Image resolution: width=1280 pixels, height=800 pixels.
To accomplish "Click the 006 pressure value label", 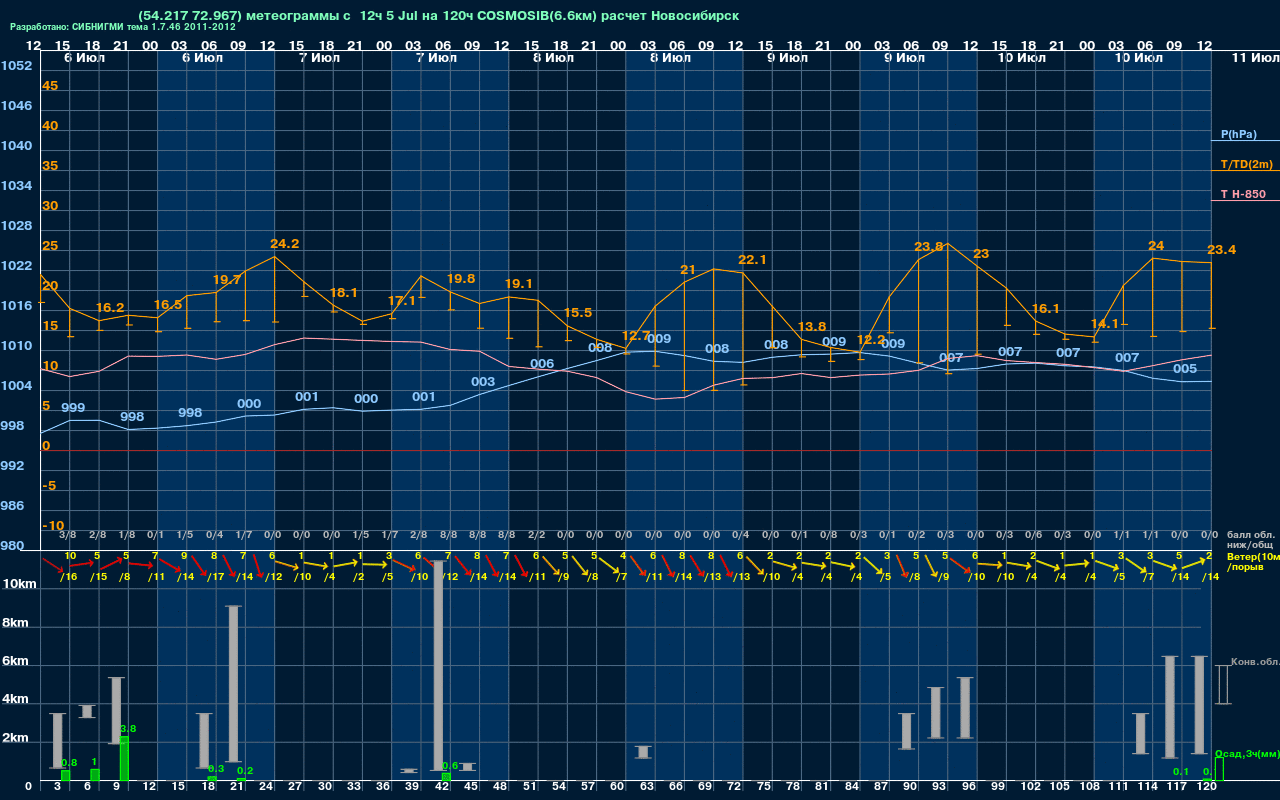I will (542, 364).
